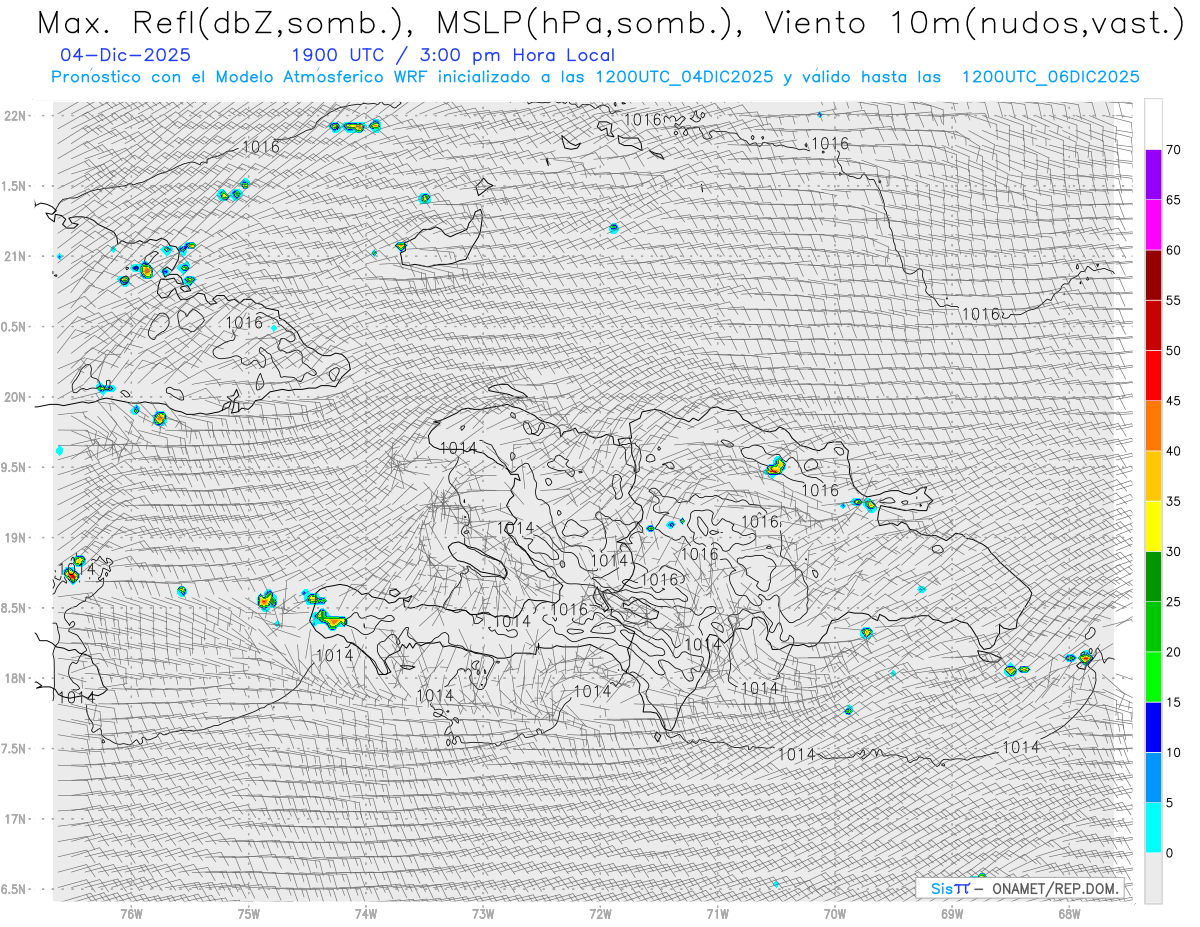Click the '18N' latitude label

(x=15, y=679)
